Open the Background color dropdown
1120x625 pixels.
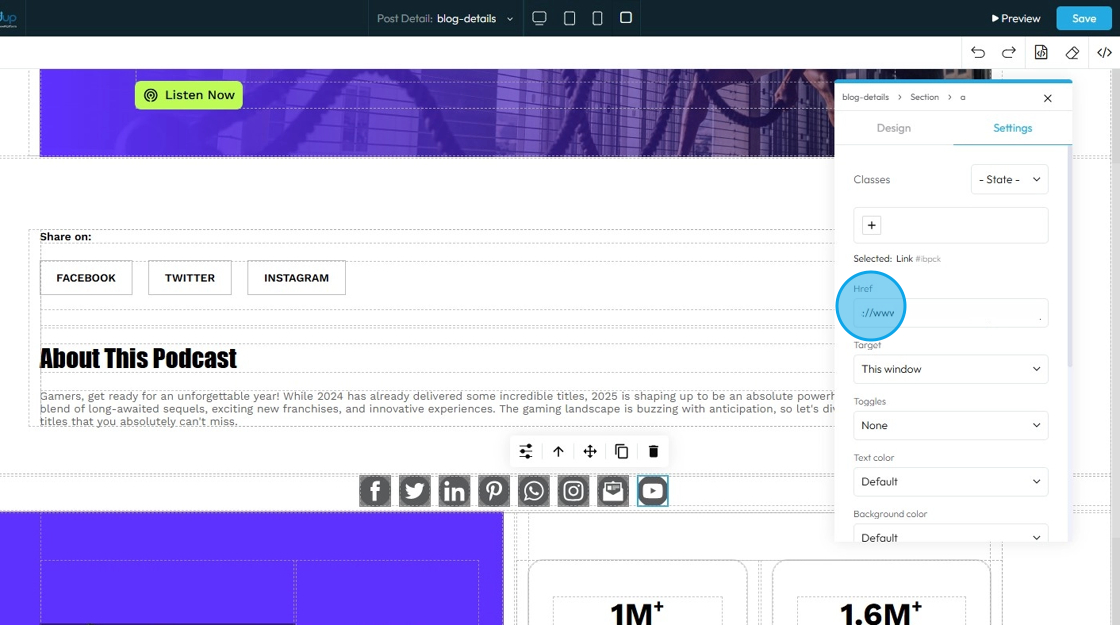pos(951,535)
